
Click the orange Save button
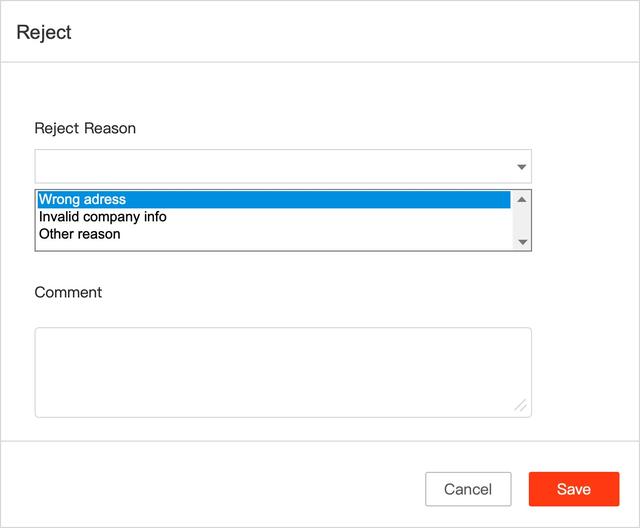coord(574,489)
